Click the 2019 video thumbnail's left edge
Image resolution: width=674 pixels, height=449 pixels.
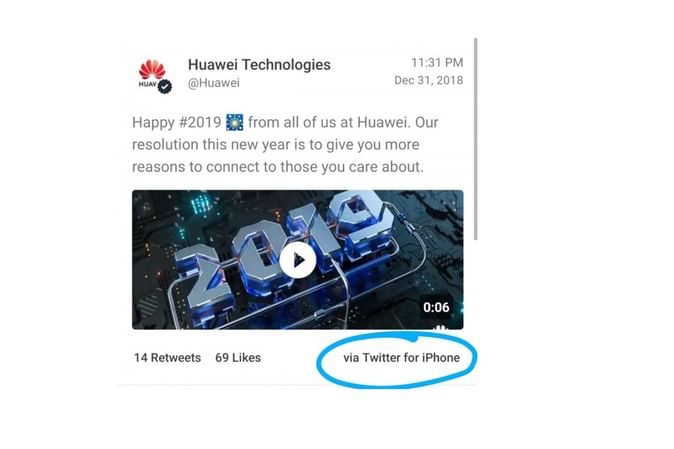tap(135, 260)
